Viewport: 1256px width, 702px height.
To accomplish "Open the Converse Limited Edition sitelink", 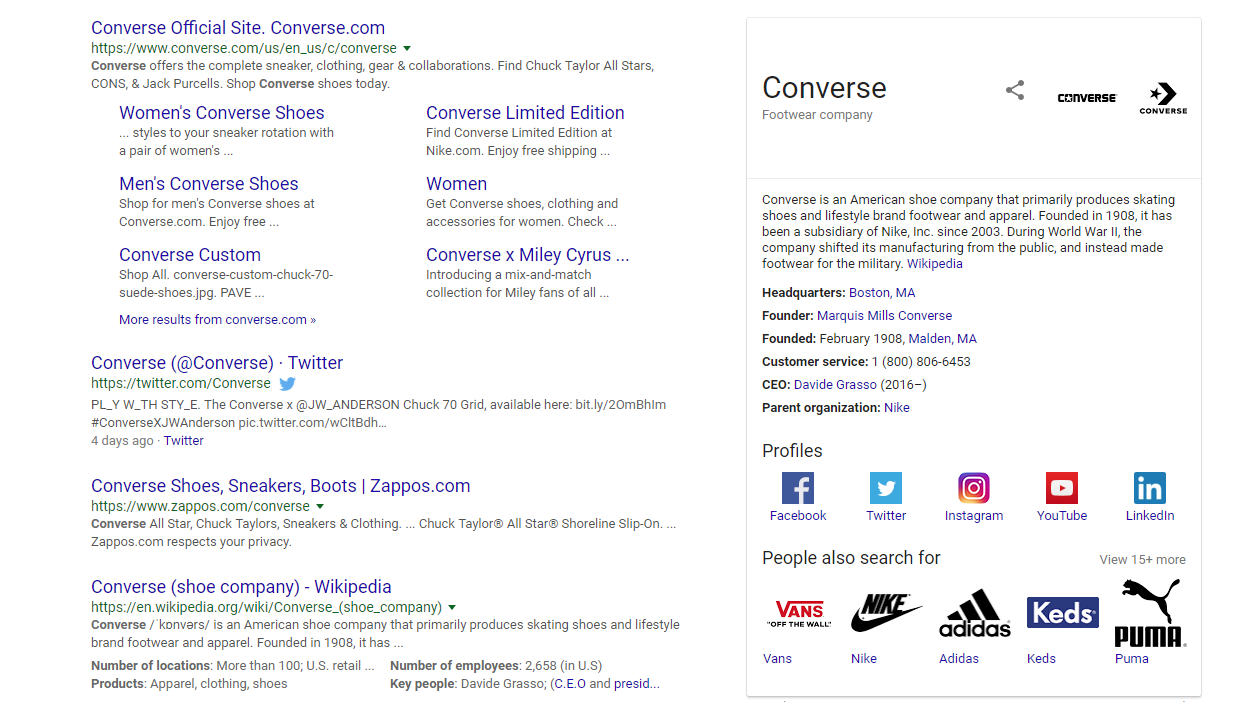I will (525, 113).
